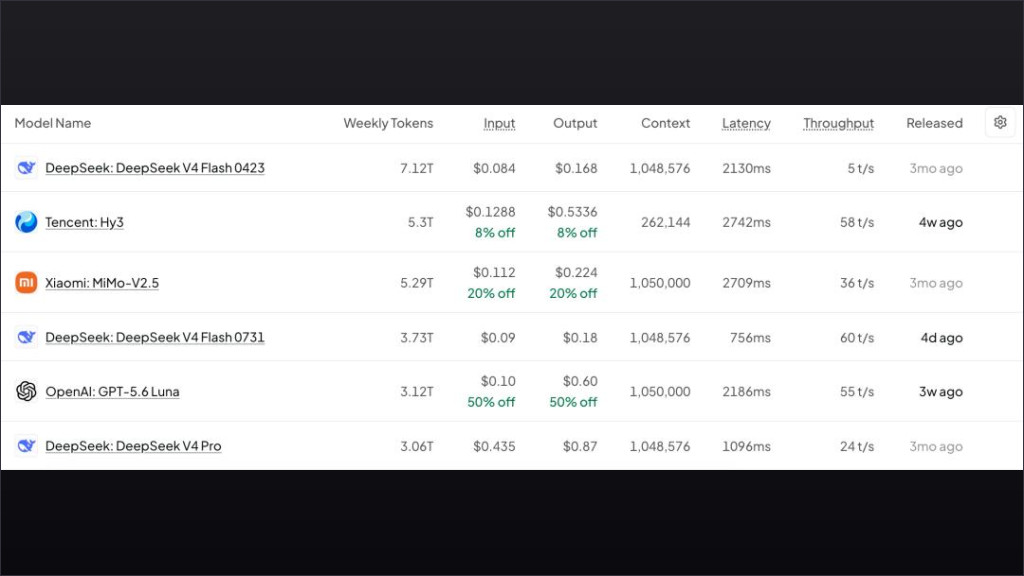1024x576 pixels.
Task: Click the 262,144 context value
Action: pyautogui.click(x=665, y=222)
